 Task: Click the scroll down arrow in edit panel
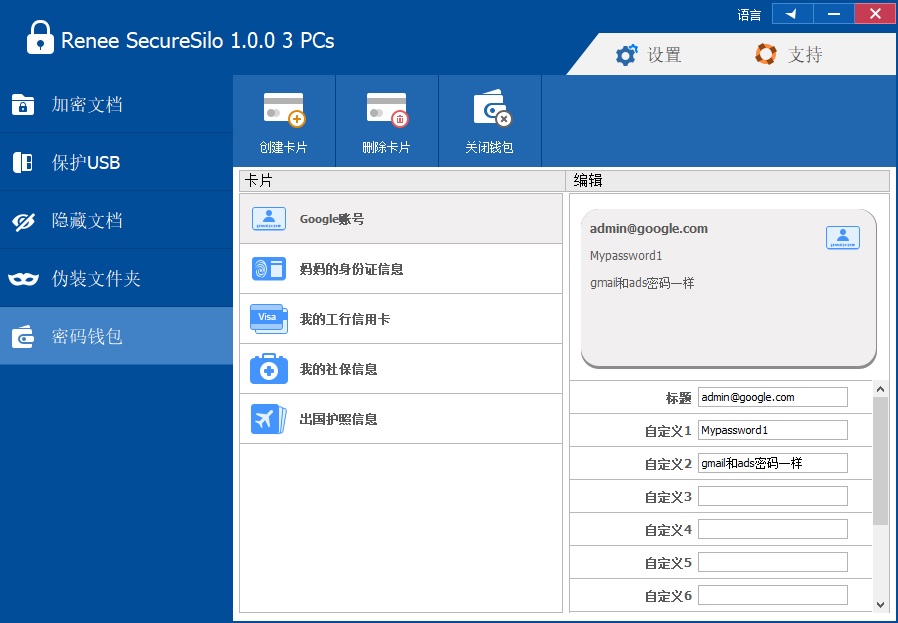880,605
